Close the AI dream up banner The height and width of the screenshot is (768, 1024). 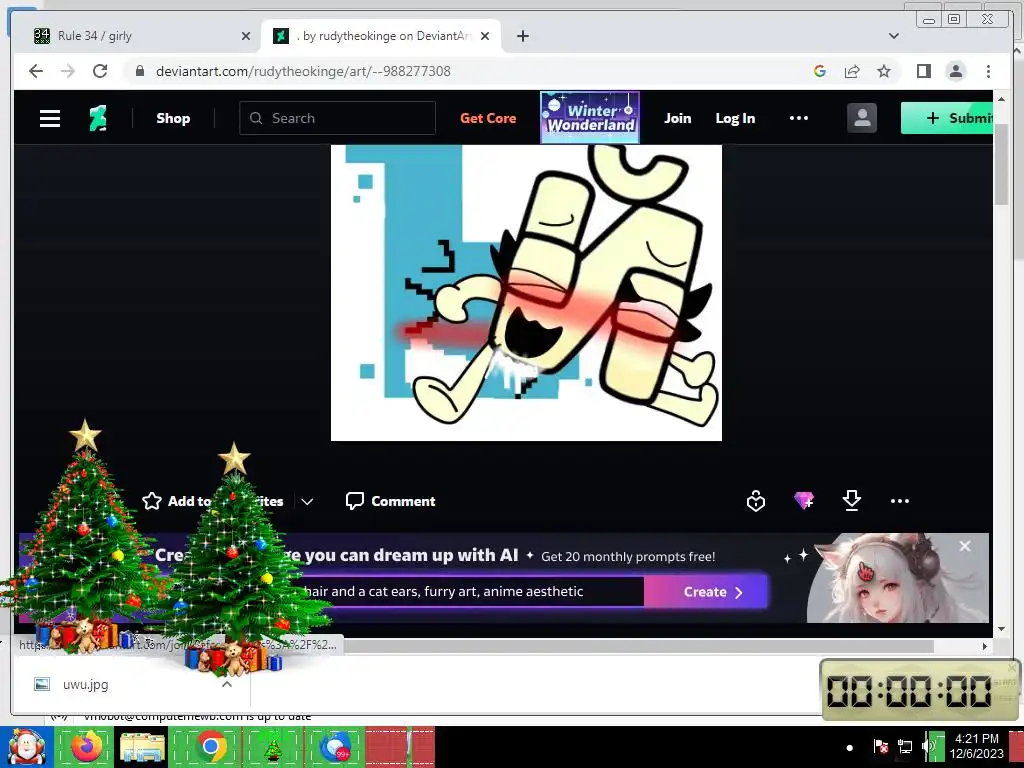pos(965,546)
